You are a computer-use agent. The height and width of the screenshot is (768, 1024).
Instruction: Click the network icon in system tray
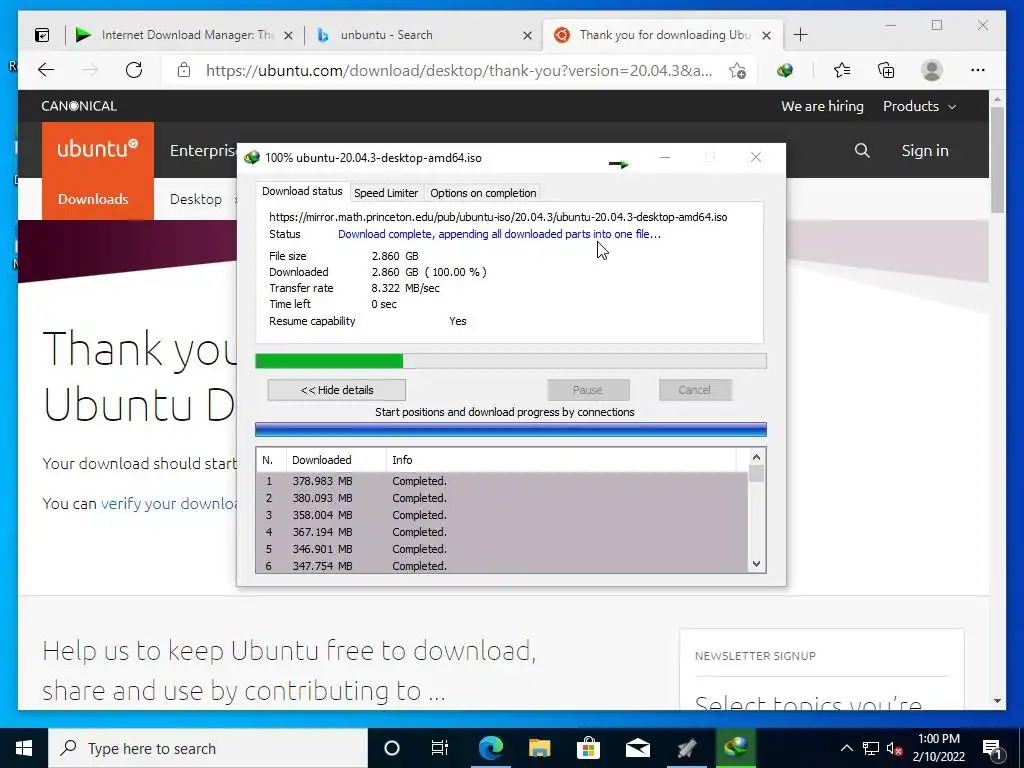pos(871,748)
